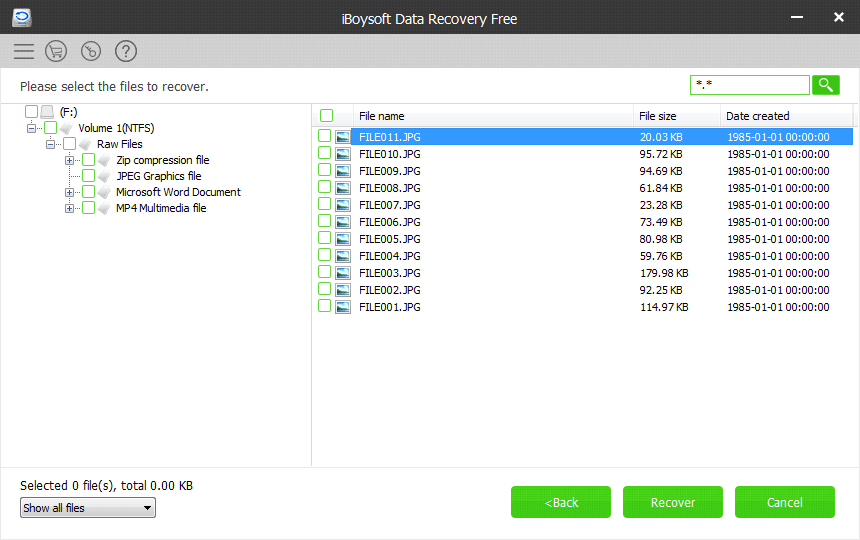Click the folder icon beside Microsoft Word Document
Image resolution: width=860 pixels, height=540 pixels.
point(104,192)
